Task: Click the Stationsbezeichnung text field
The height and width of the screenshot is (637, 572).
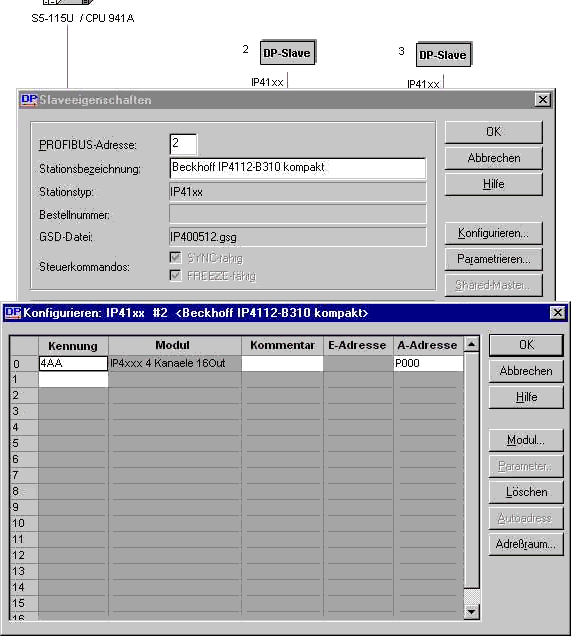Action: [x=298, y=168]
